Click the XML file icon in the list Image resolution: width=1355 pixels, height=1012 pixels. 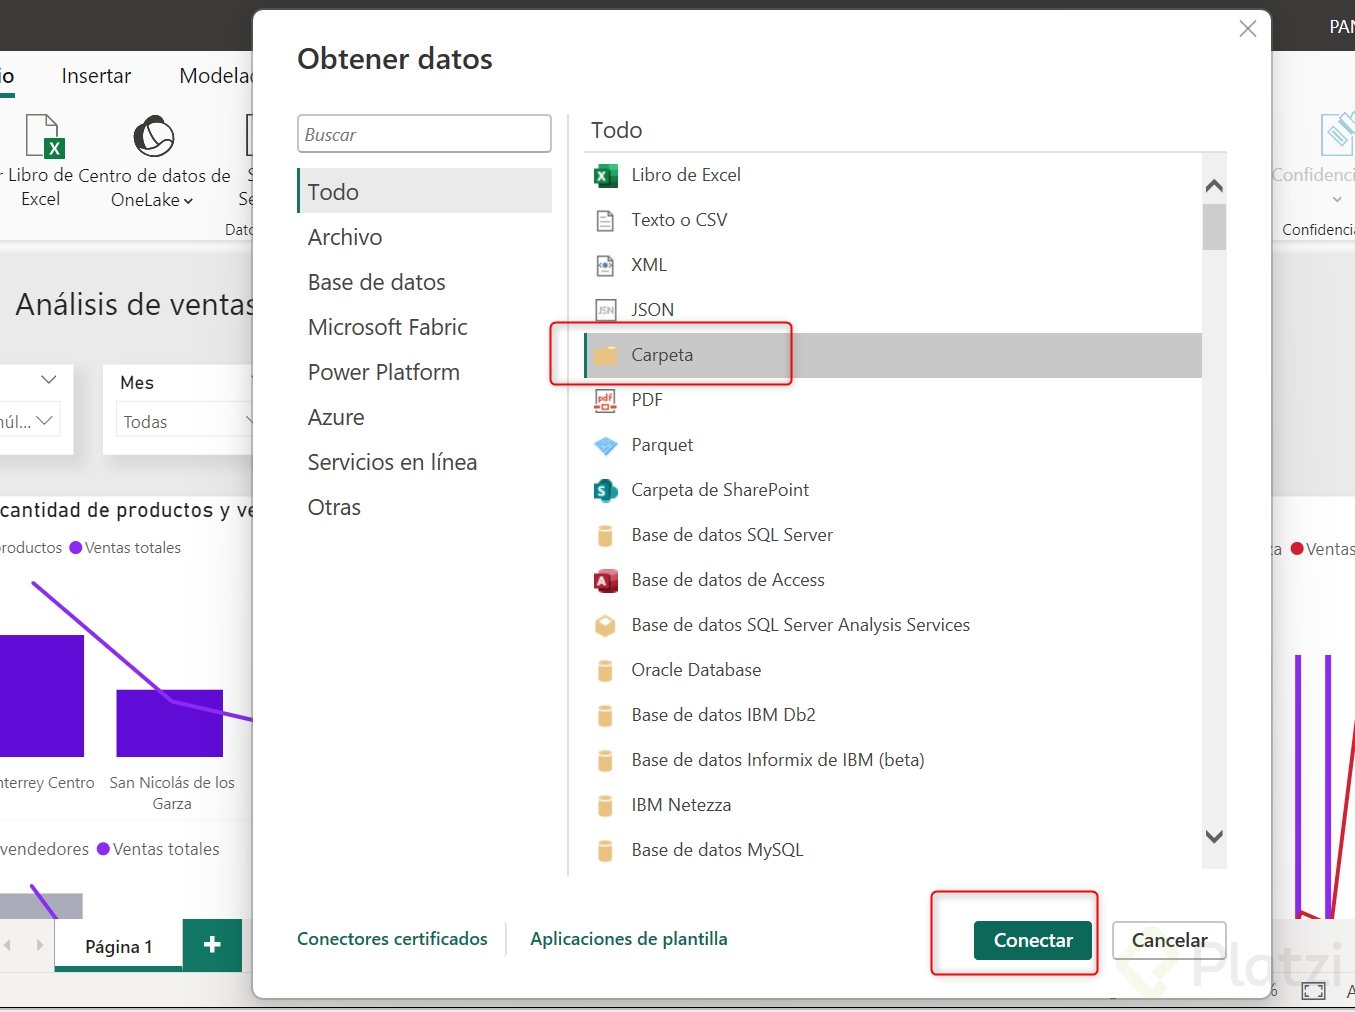tap(605, 265)
